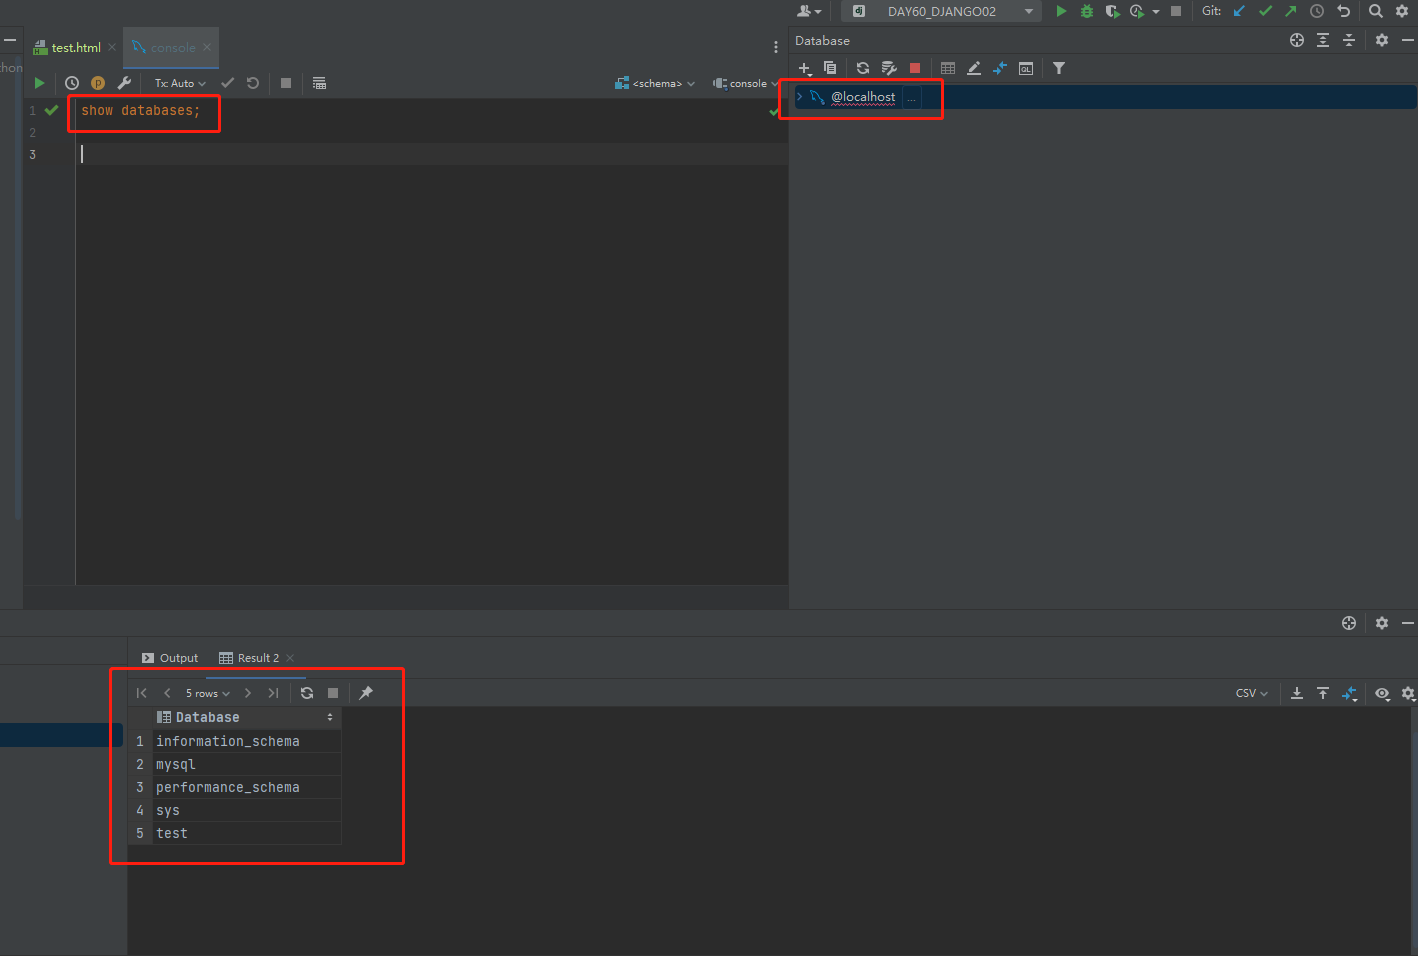This screenshot has width=1418, height=956.
Task: Go to last page of results
Action: [x=273, y=693]
